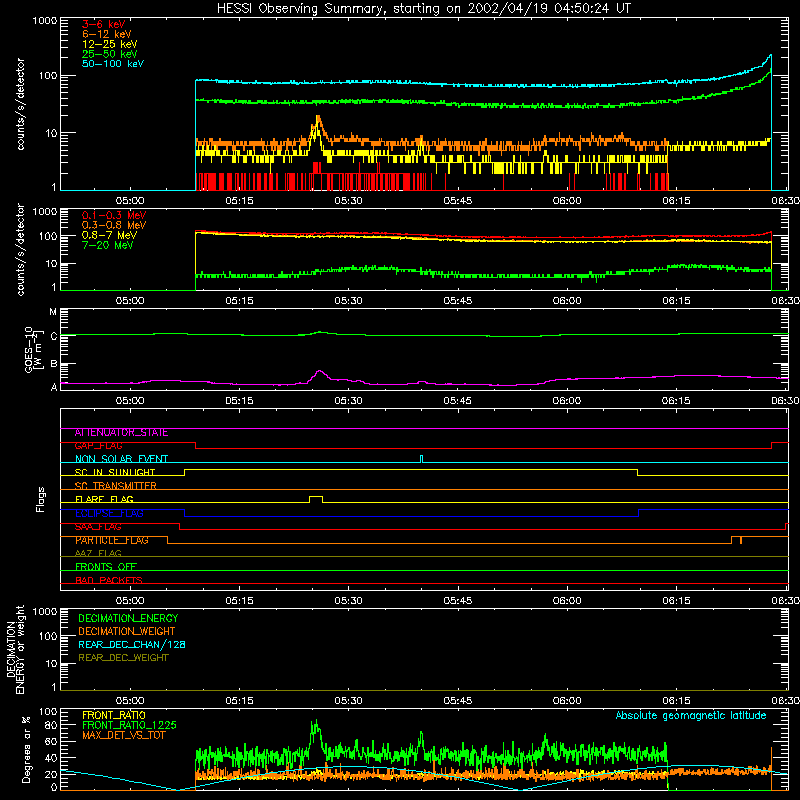Select the 50-100 keV legend label
Screen dimensions: 800x800
coord(113,64)
